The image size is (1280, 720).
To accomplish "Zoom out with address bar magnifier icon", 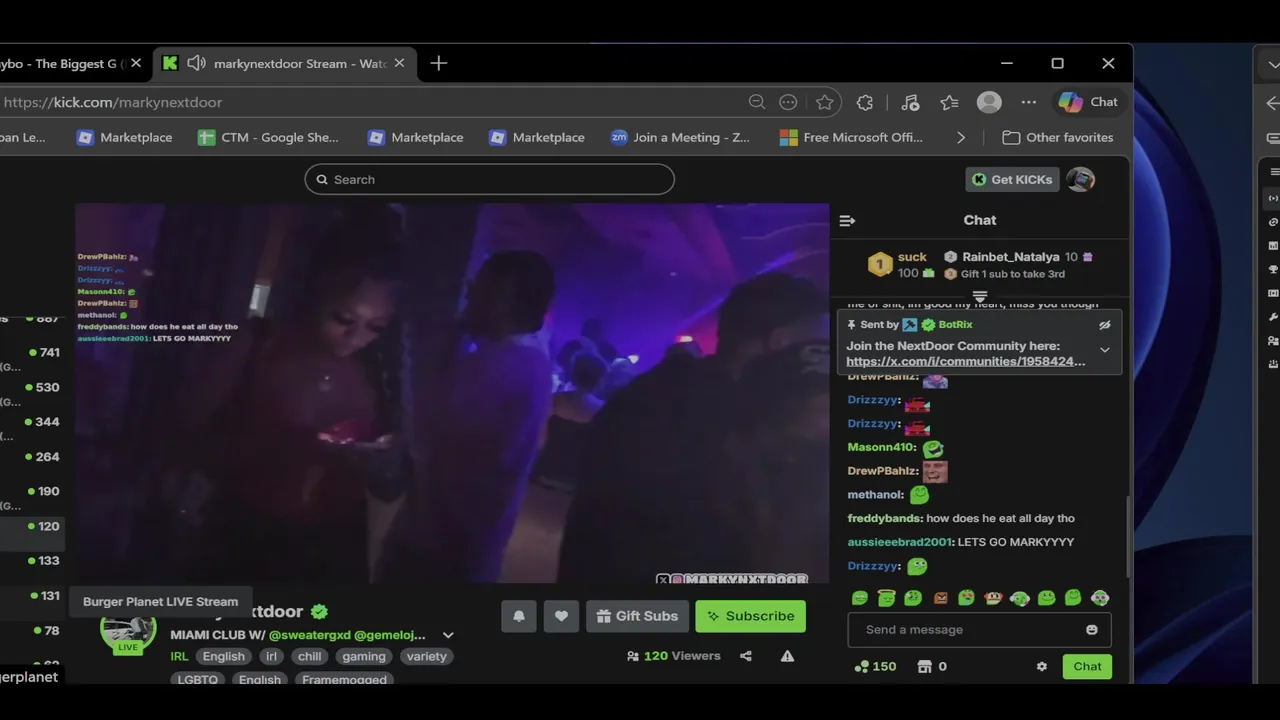I will (757, 102).
